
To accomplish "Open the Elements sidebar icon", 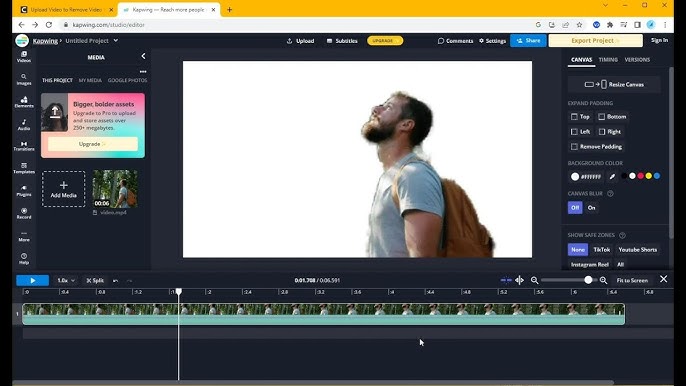I will point(24,102).
